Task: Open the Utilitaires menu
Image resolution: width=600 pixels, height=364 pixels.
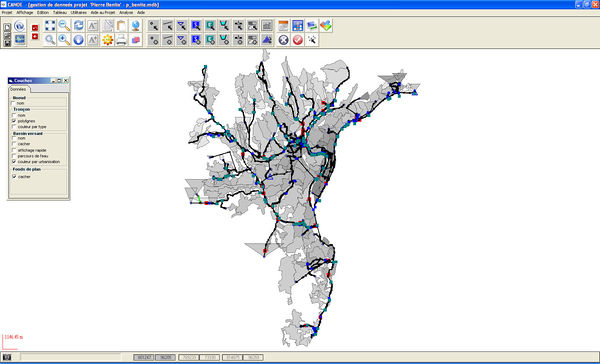Action: tap(79, 13)
